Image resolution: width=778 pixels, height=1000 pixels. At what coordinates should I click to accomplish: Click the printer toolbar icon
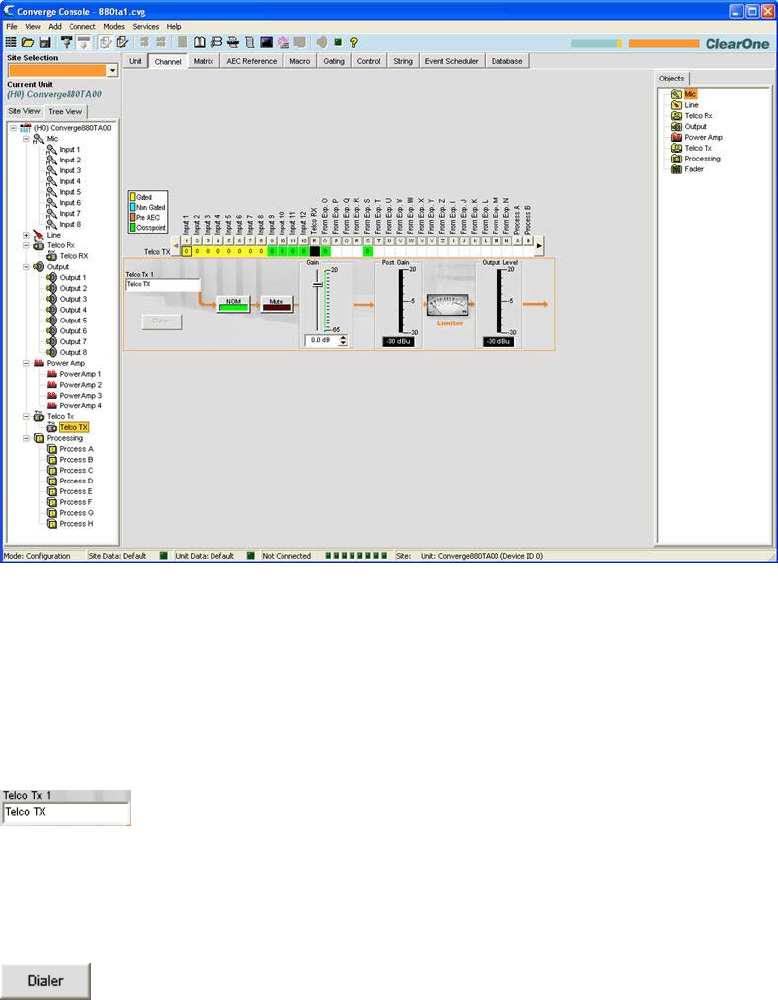click(x=233, y=42)
